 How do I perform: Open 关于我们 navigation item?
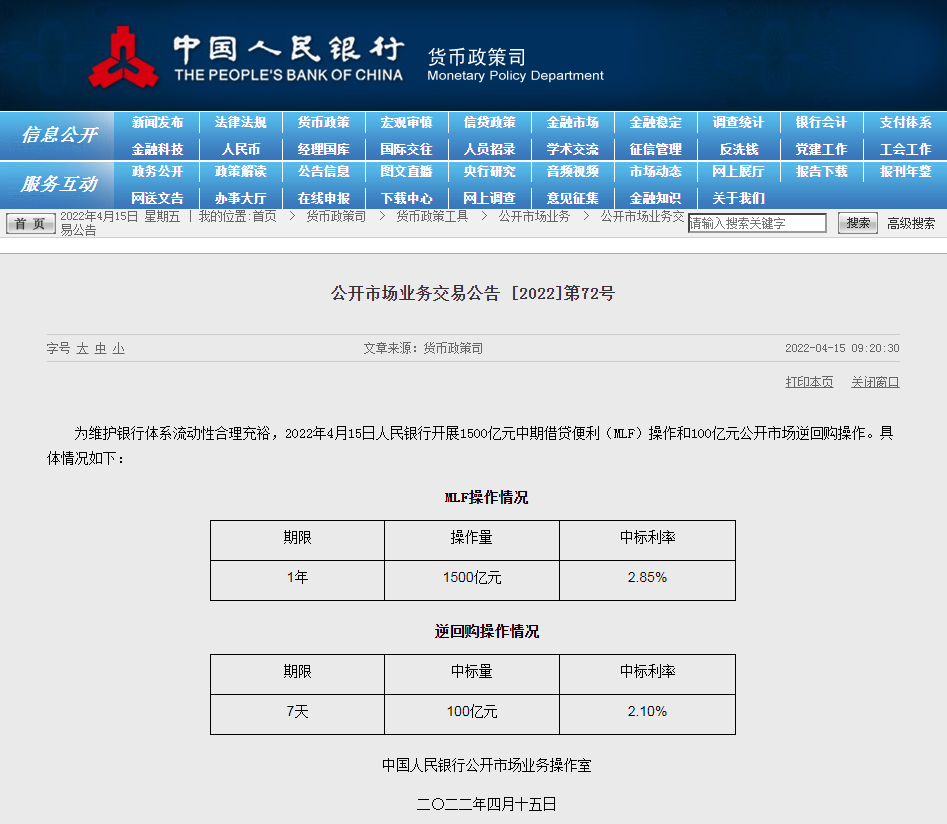pos(739,198)
